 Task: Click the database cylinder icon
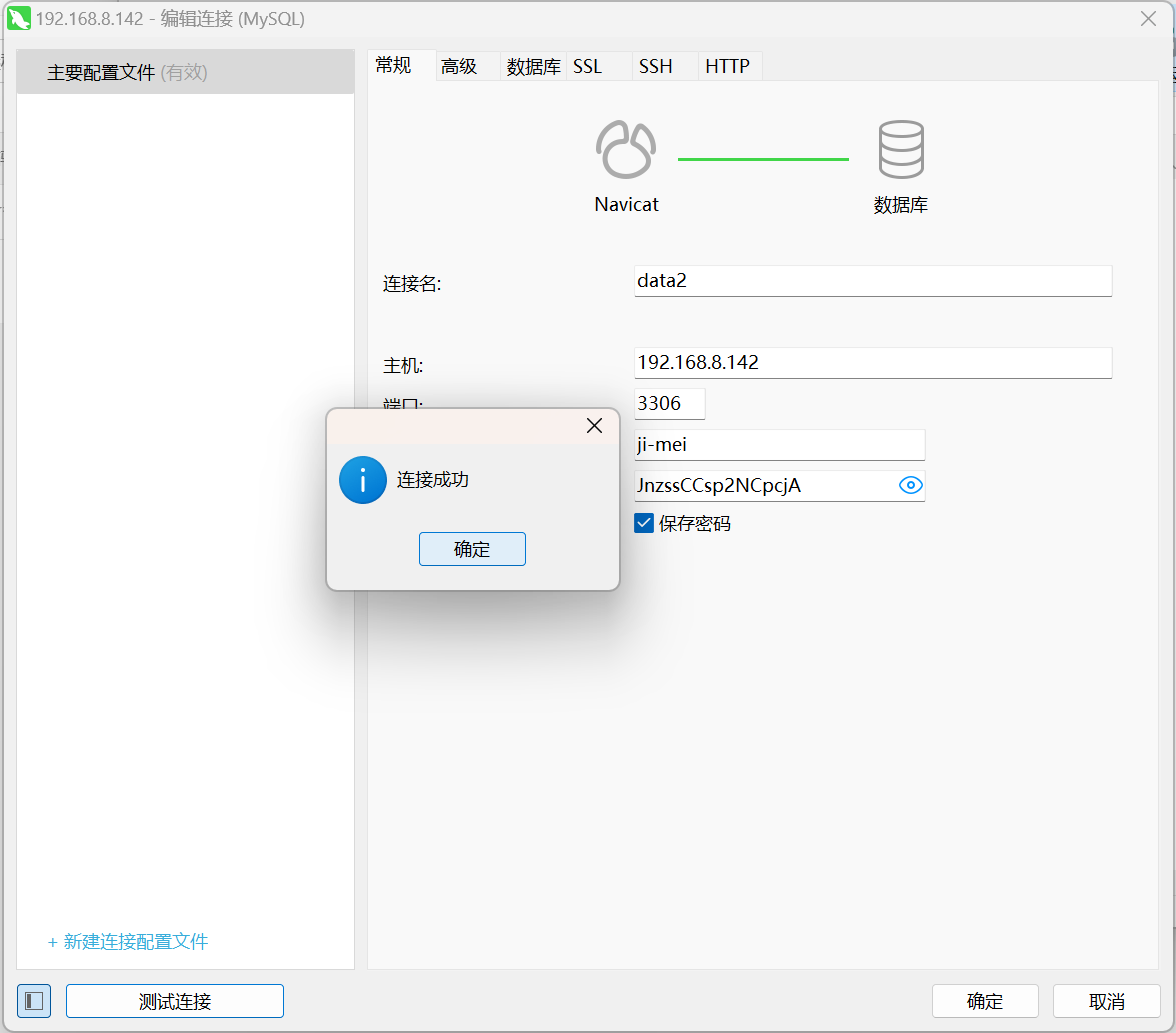[900, 150]
